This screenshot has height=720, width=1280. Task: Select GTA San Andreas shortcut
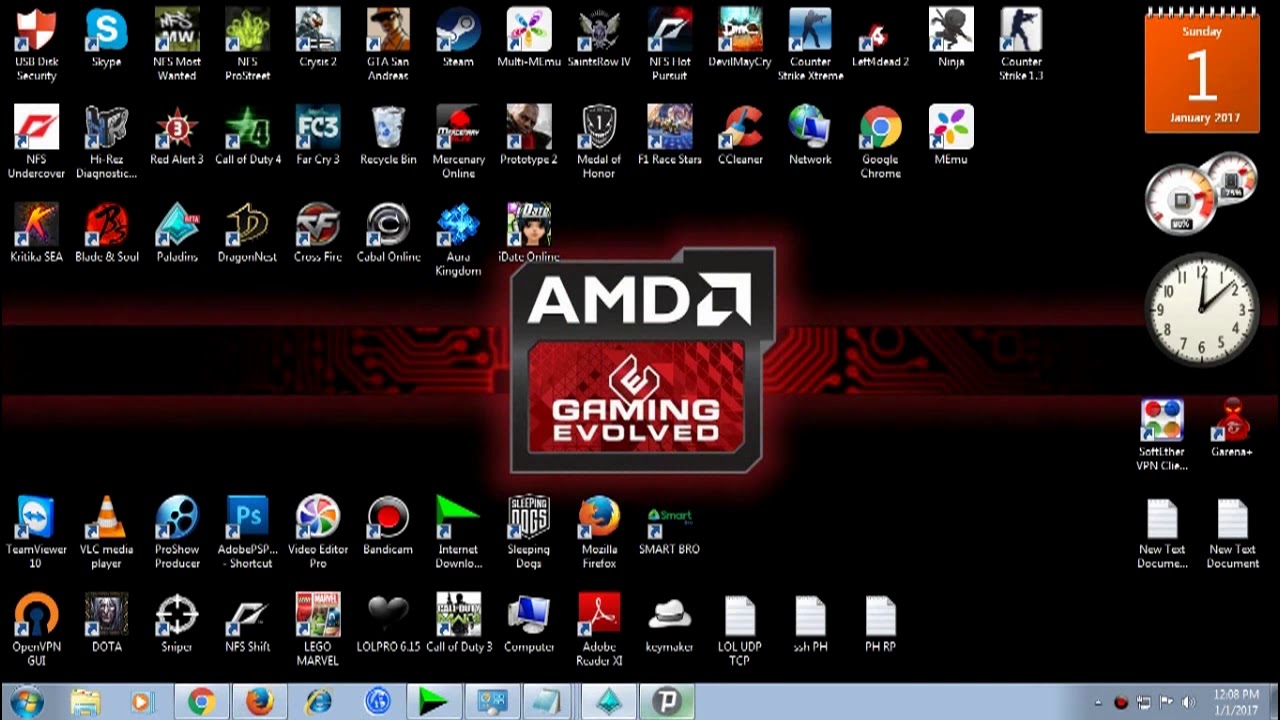point(388,45)
